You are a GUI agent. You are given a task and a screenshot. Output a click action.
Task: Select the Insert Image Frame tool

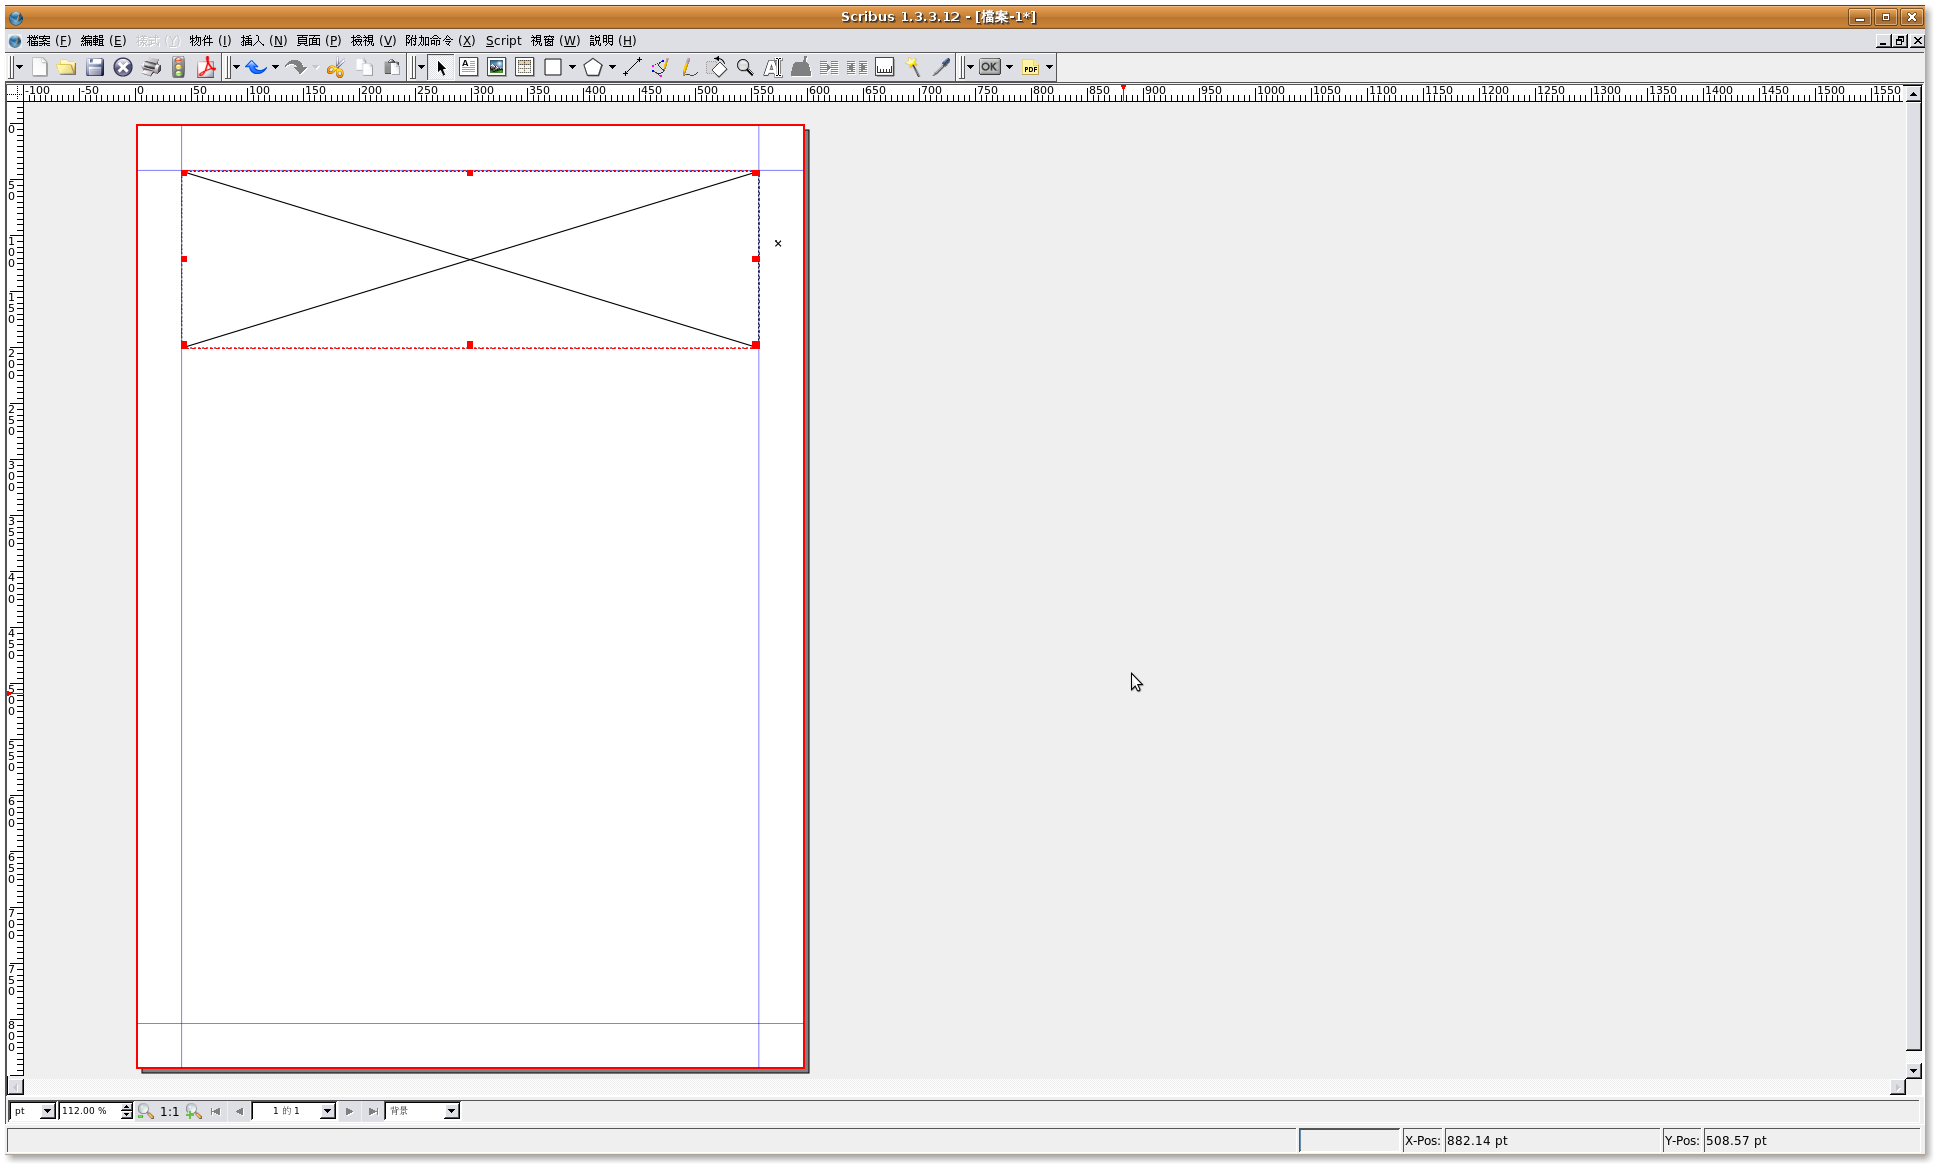496,67
